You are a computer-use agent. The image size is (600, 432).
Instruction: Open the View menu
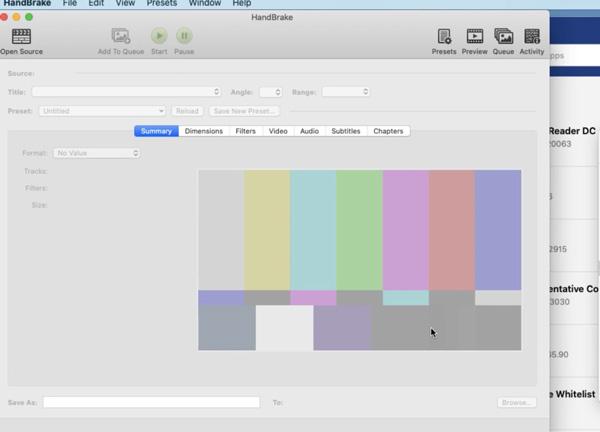pyautogui.click(x=125, y=3)
